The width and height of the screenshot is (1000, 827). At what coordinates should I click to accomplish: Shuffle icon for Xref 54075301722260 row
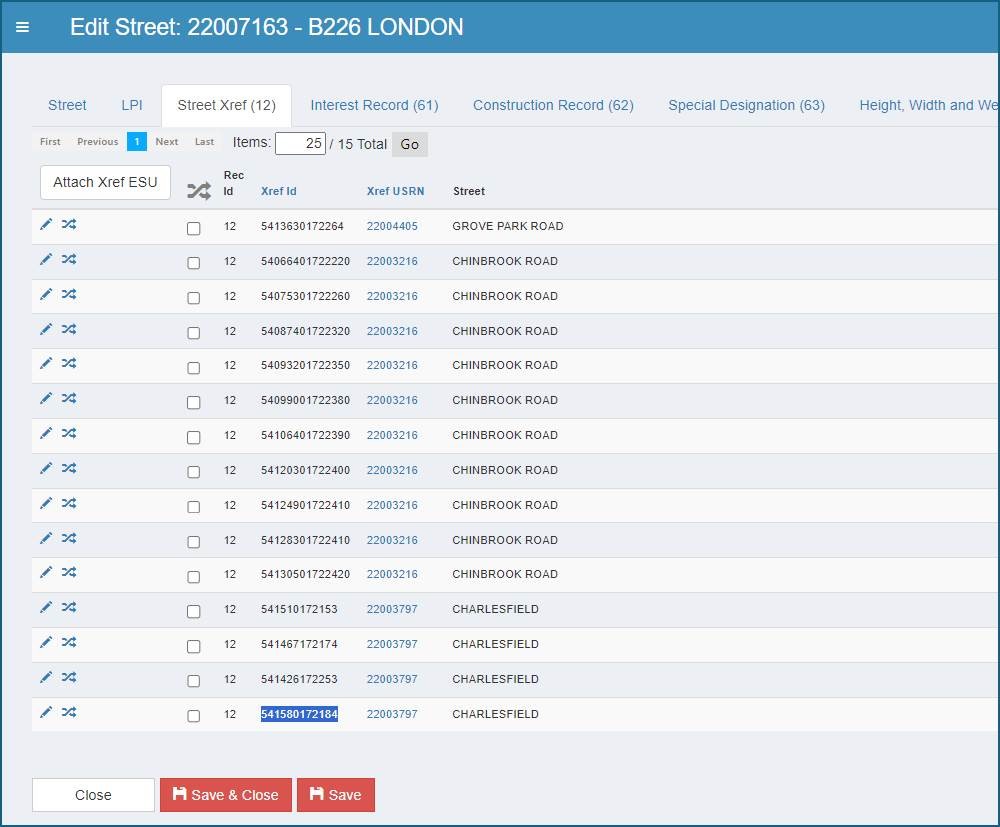point(69,294)
